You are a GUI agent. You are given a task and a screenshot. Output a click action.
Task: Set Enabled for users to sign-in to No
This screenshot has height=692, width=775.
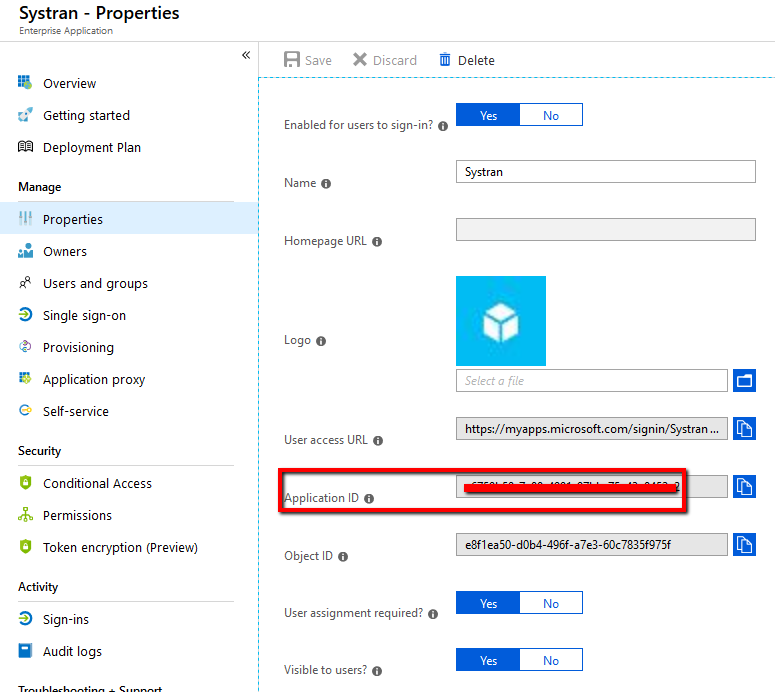pyautogui.click(x=551, y=115)
